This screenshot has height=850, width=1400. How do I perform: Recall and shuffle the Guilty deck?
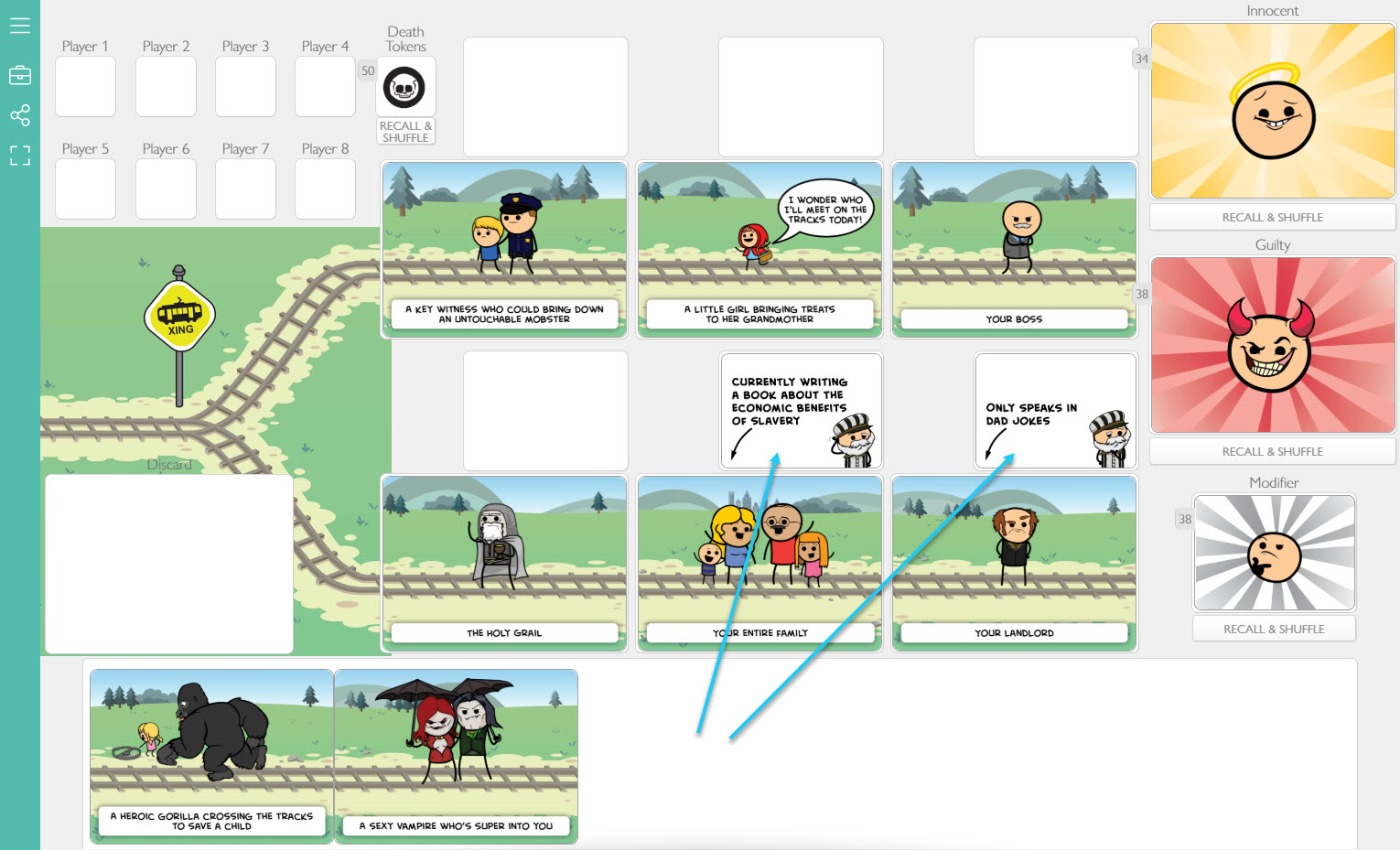tap(1272, 451)
